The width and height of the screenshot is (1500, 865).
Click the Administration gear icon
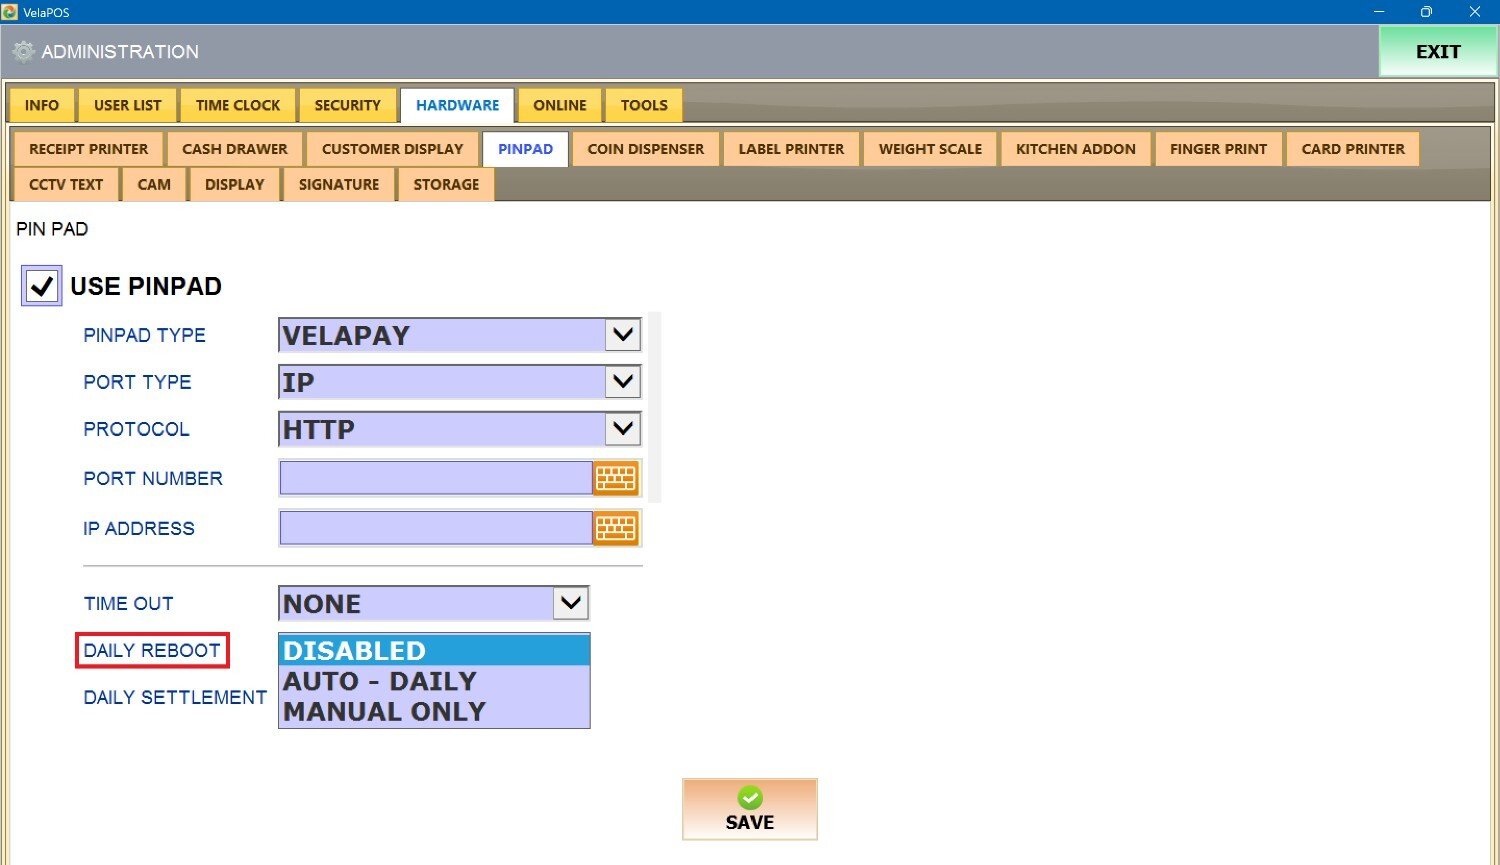tap(23, 52)
